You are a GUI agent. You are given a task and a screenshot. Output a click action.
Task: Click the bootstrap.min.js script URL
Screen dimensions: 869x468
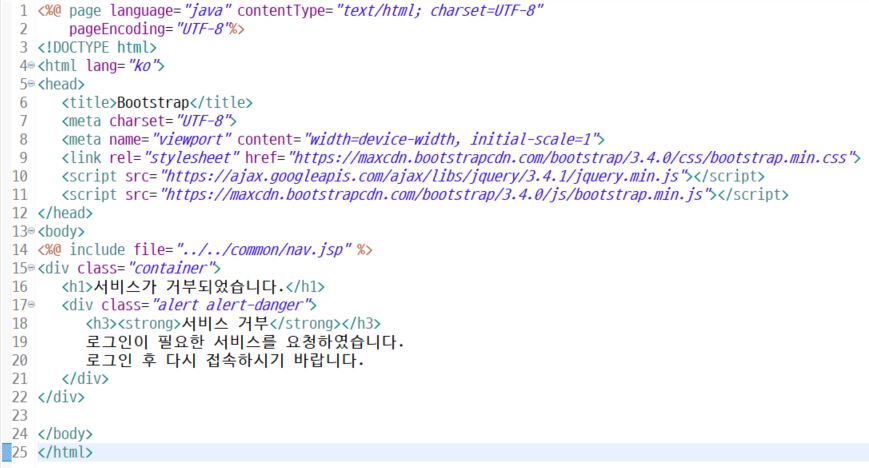coord(435,195)
